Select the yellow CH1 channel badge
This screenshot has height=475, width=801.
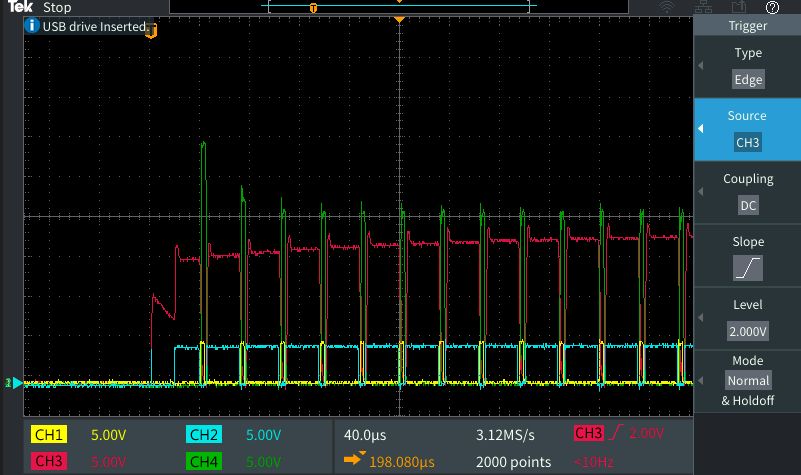coord(49,435)
